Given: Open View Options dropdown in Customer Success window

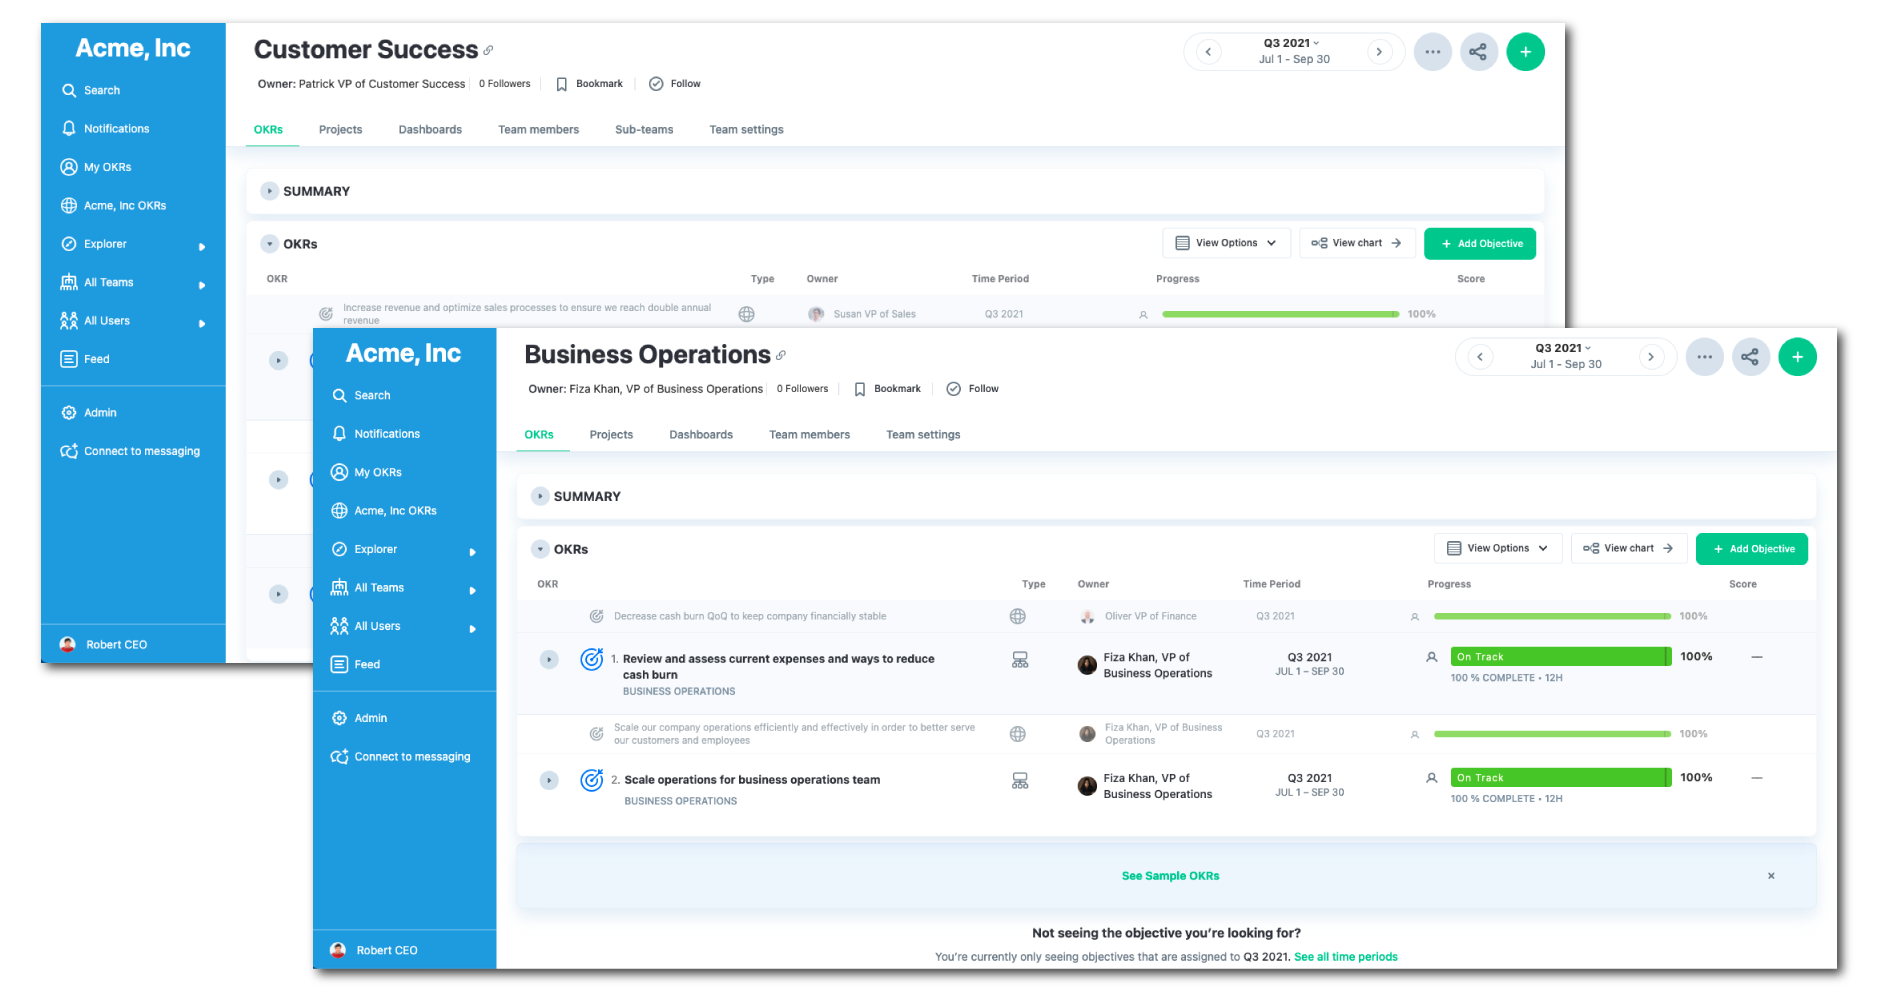Looking at the screenshot, I should [x=1226, y=243].
